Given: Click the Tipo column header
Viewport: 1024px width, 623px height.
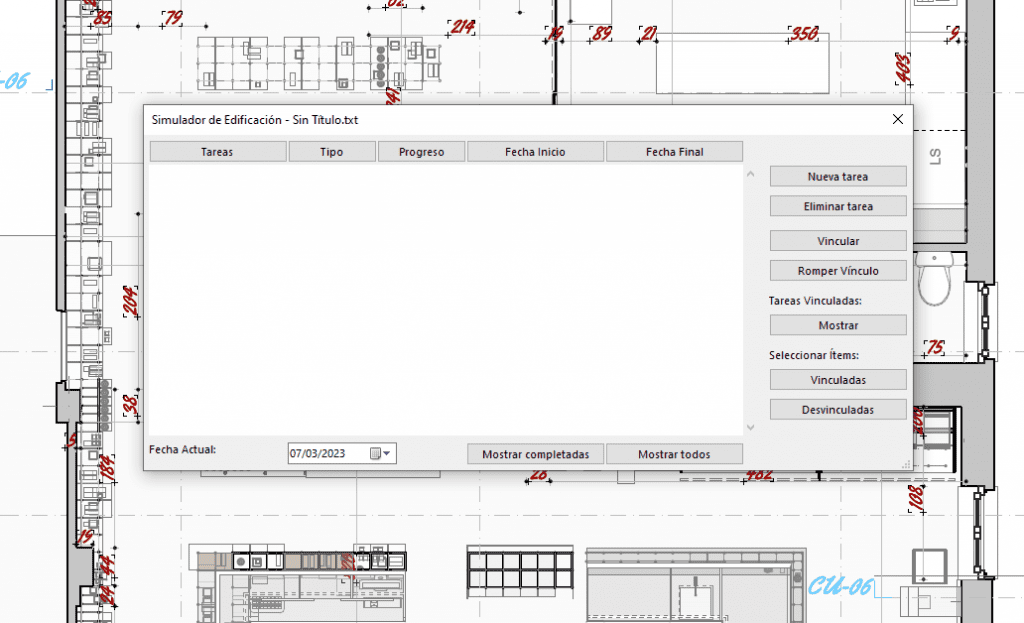Looking at the screenshot, I should [331, 152].
